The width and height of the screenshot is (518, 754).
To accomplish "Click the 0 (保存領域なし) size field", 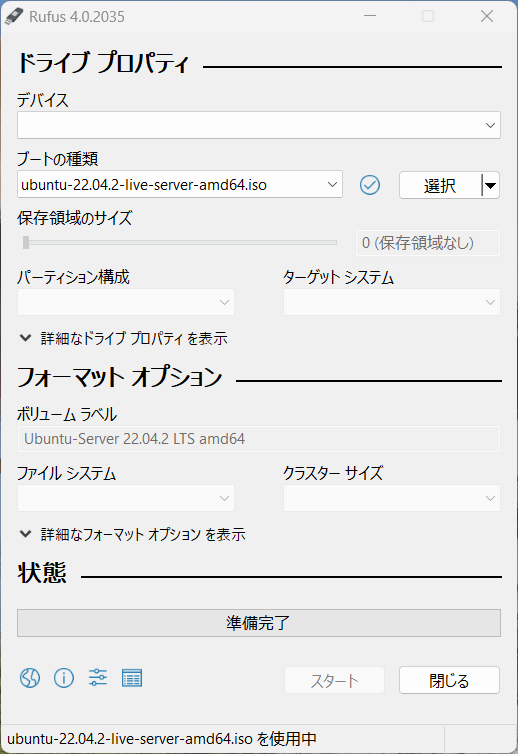I will click(428, 243).
